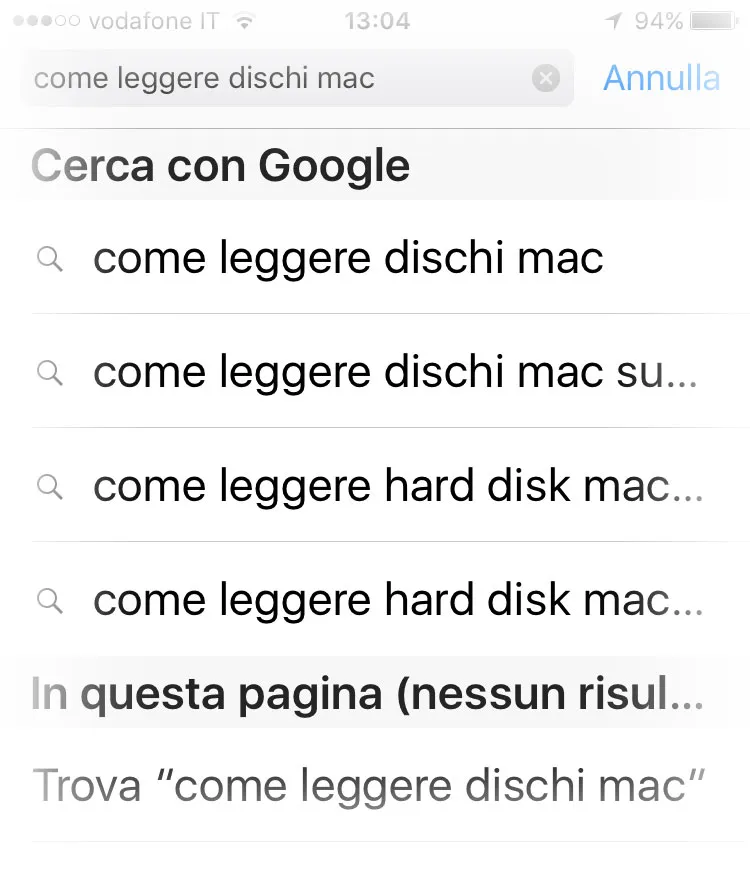The image size is (750, 873).
Task: Tap the Wi-Fi icon in the status bar
Action: point(245,18)
